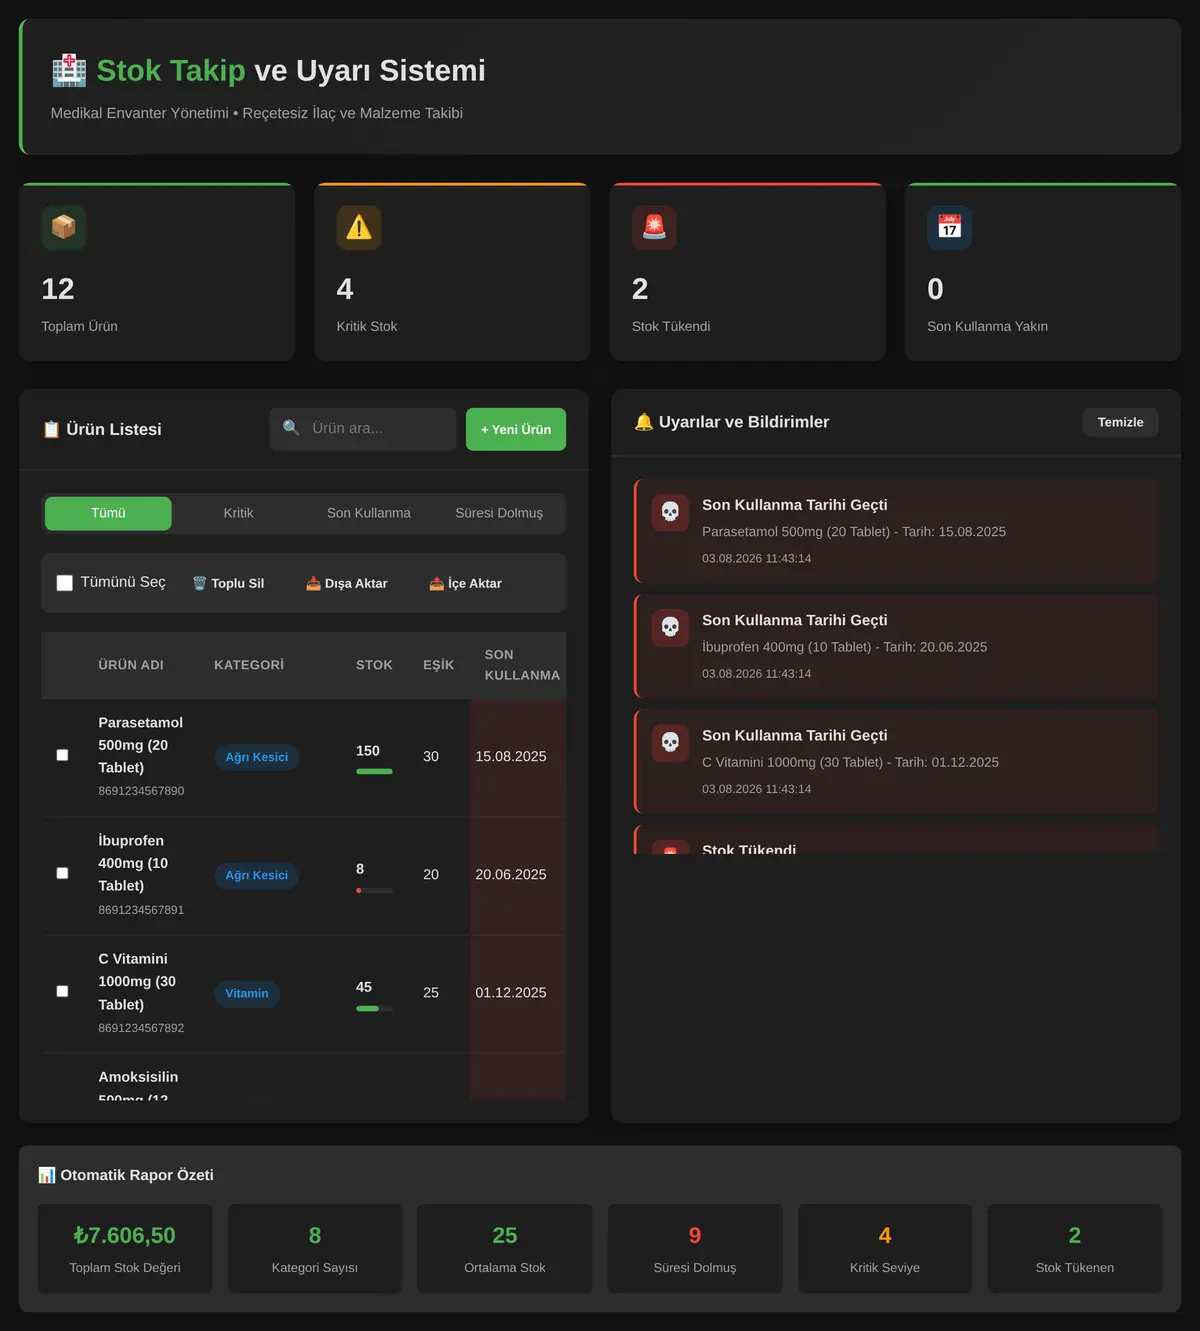Viewport: 1200px width, 1331px height.
Task: Click the warning icon on Kritik Stok card
Action: click(x=359, y=227)
